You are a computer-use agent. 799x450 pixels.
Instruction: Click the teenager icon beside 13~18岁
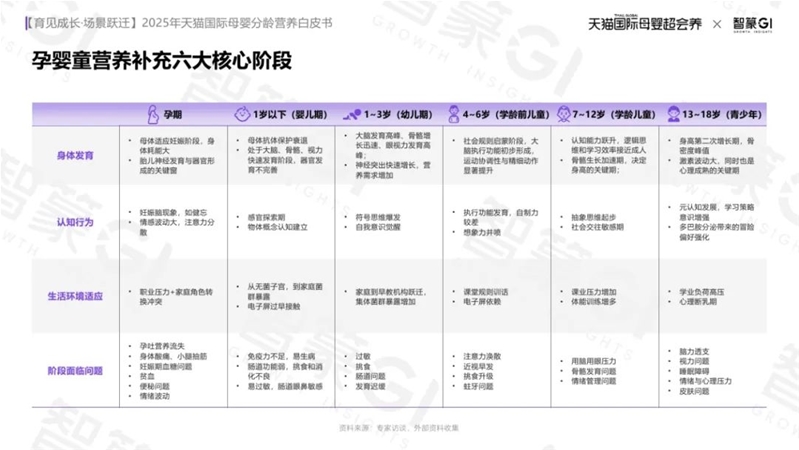(674, 114)
